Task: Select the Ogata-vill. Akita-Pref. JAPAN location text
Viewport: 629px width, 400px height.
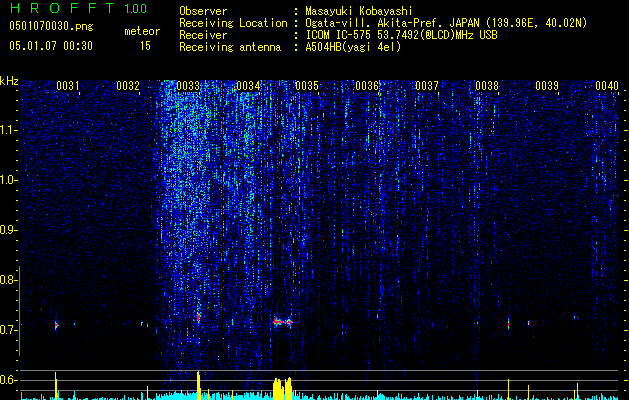Action: point(446,23)
